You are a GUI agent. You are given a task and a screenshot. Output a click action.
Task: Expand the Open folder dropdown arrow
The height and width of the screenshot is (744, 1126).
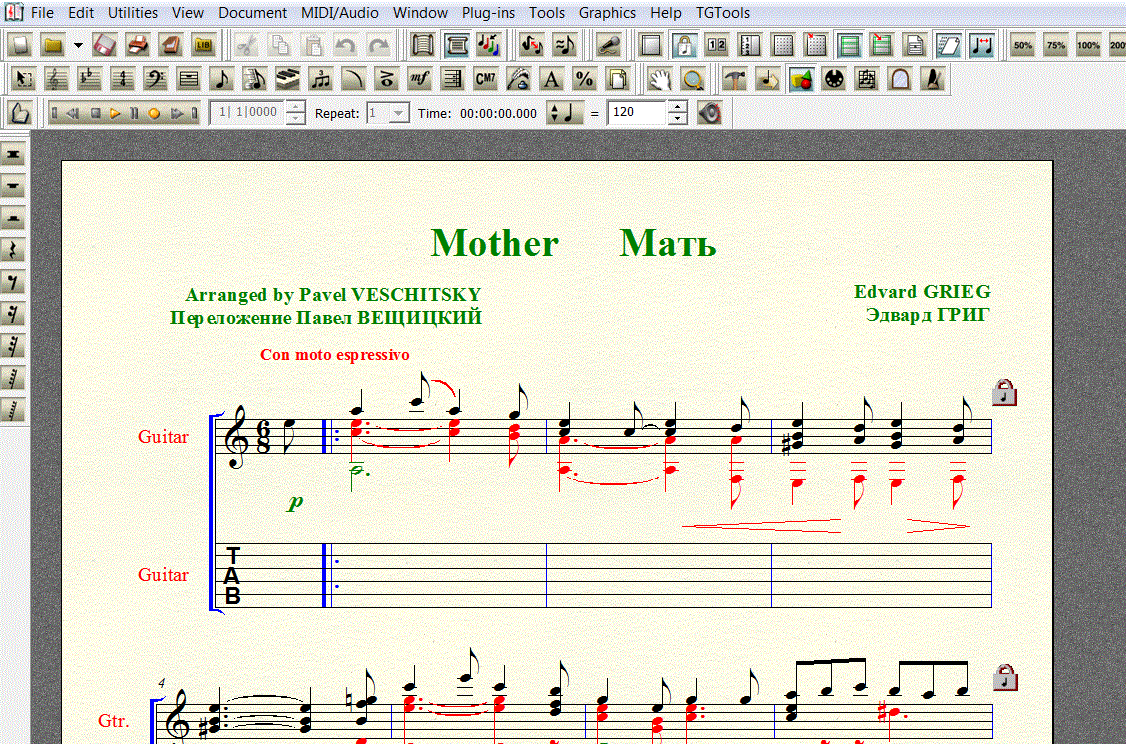(78, 45)
